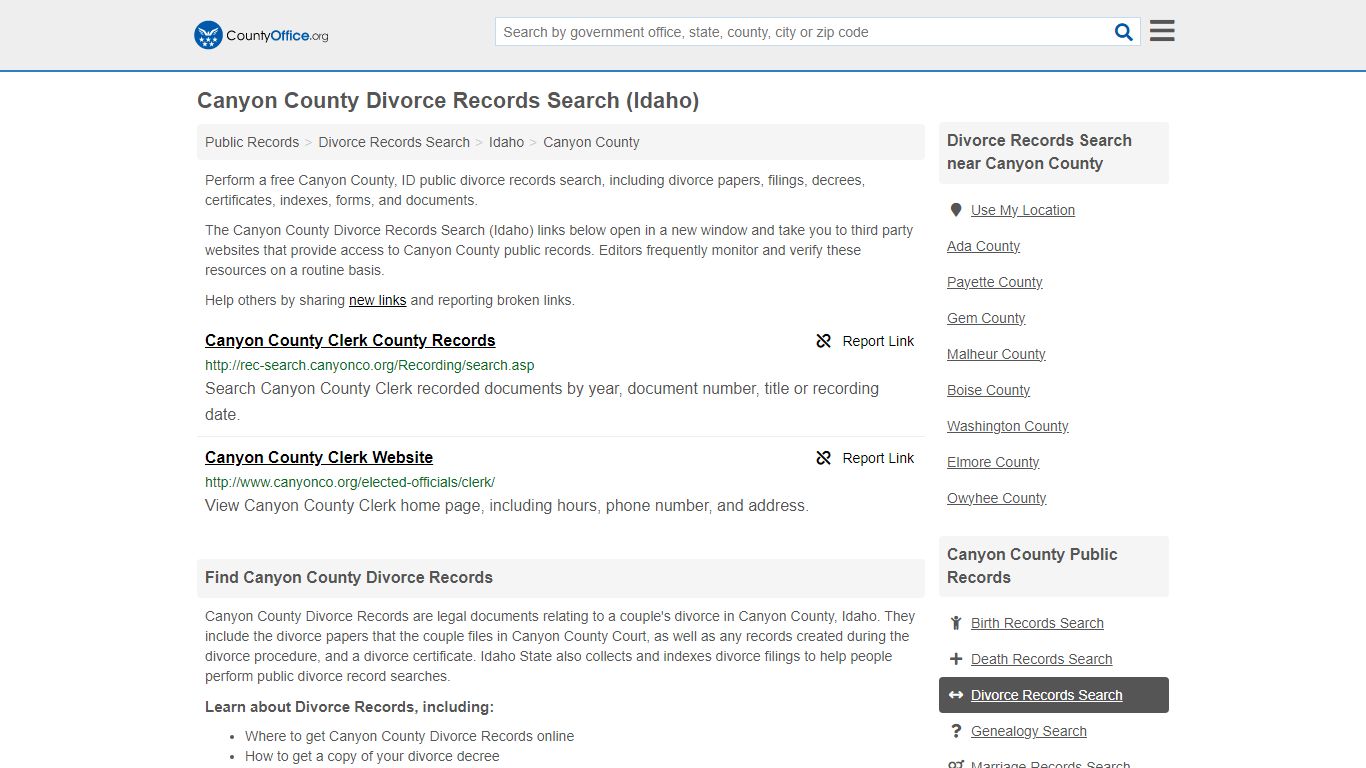The height and width of the screenshot is (768, 1366).
Task: Click the magnifying glass search icon
Action: tap(1124, 32)
